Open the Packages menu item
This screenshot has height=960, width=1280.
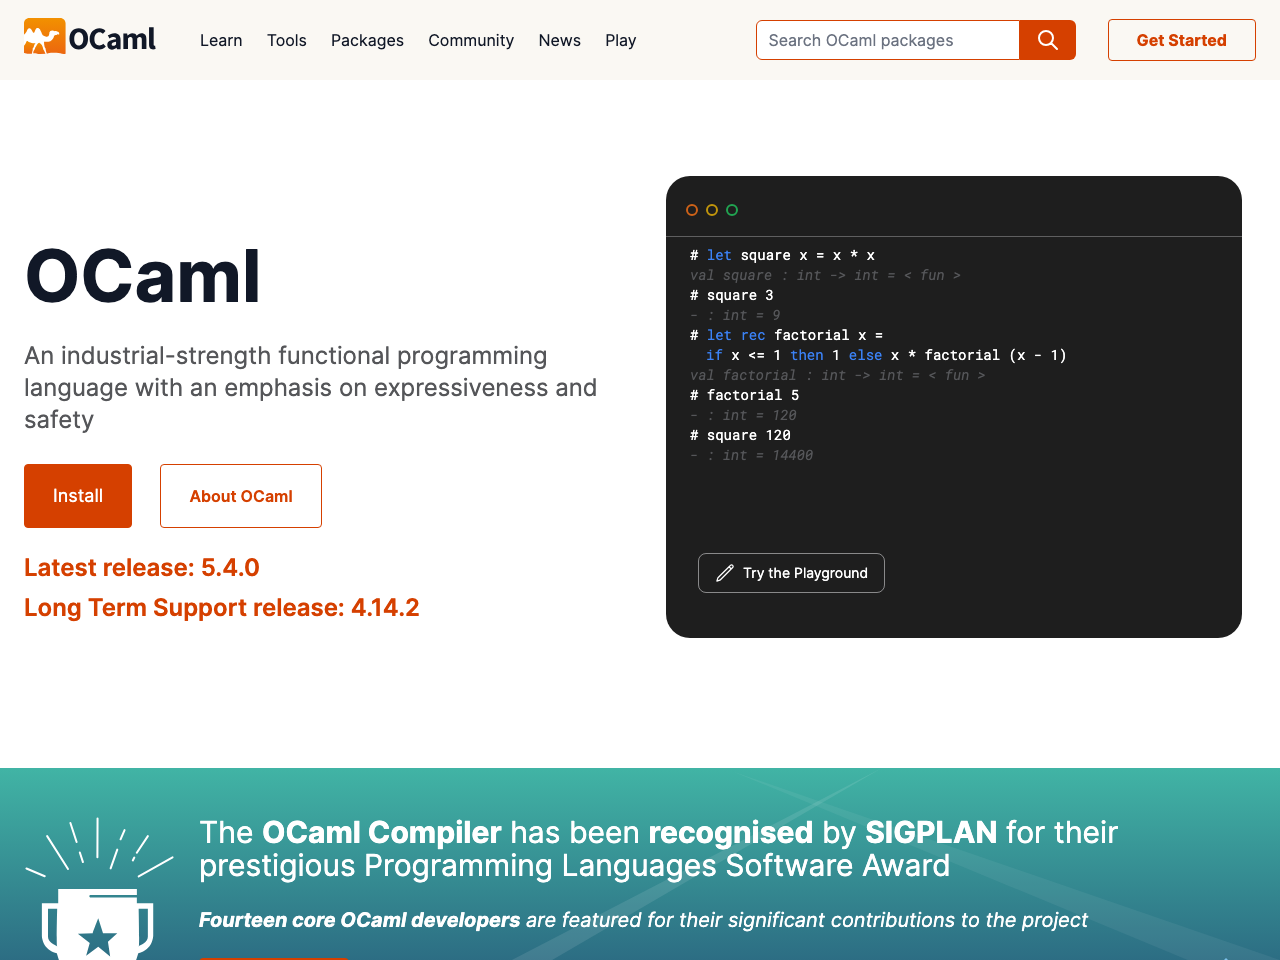click(x=367, y=40)
